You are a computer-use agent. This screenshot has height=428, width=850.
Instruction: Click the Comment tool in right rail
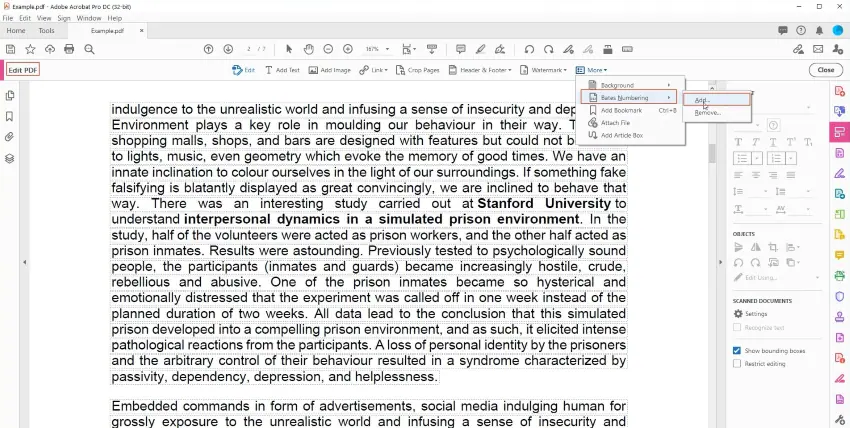(840, 255)
